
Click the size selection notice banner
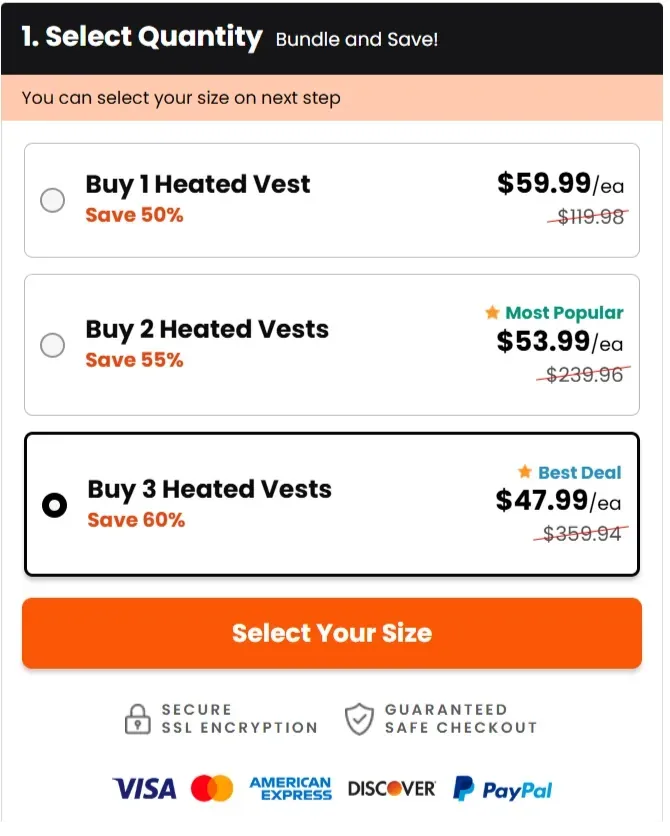(x=335, y=98)
